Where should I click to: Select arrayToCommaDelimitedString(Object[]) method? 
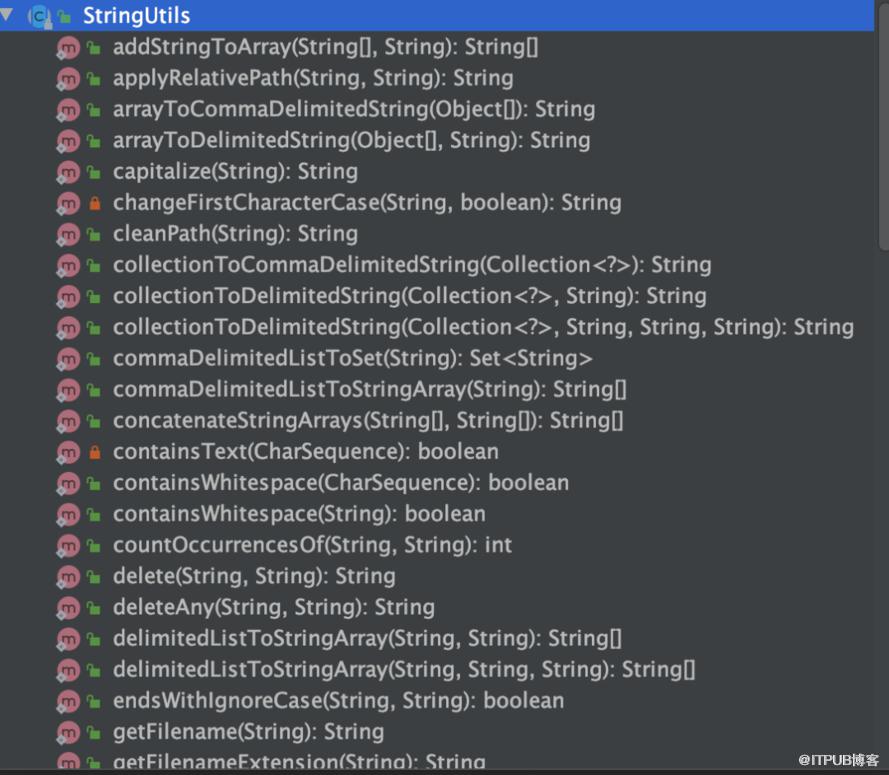pyautogui.click(x=354, y=109)
